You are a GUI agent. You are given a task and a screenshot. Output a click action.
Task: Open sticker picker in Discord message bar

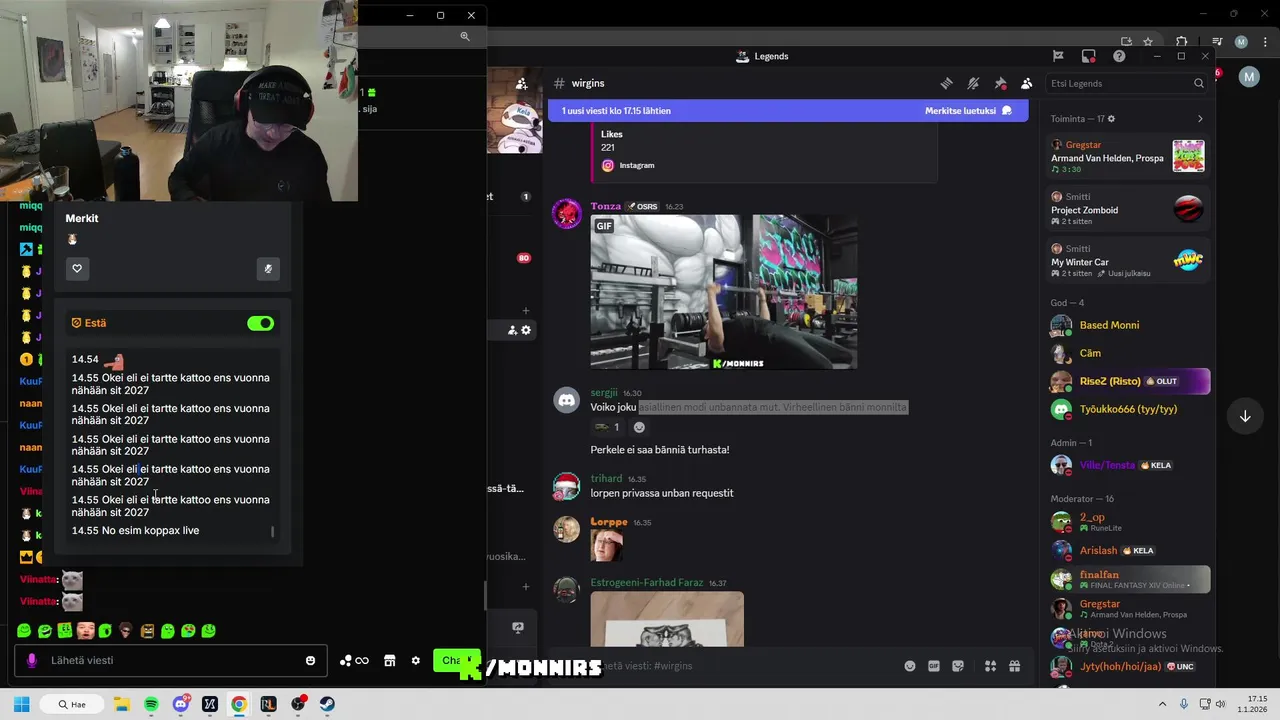(958, 666)
